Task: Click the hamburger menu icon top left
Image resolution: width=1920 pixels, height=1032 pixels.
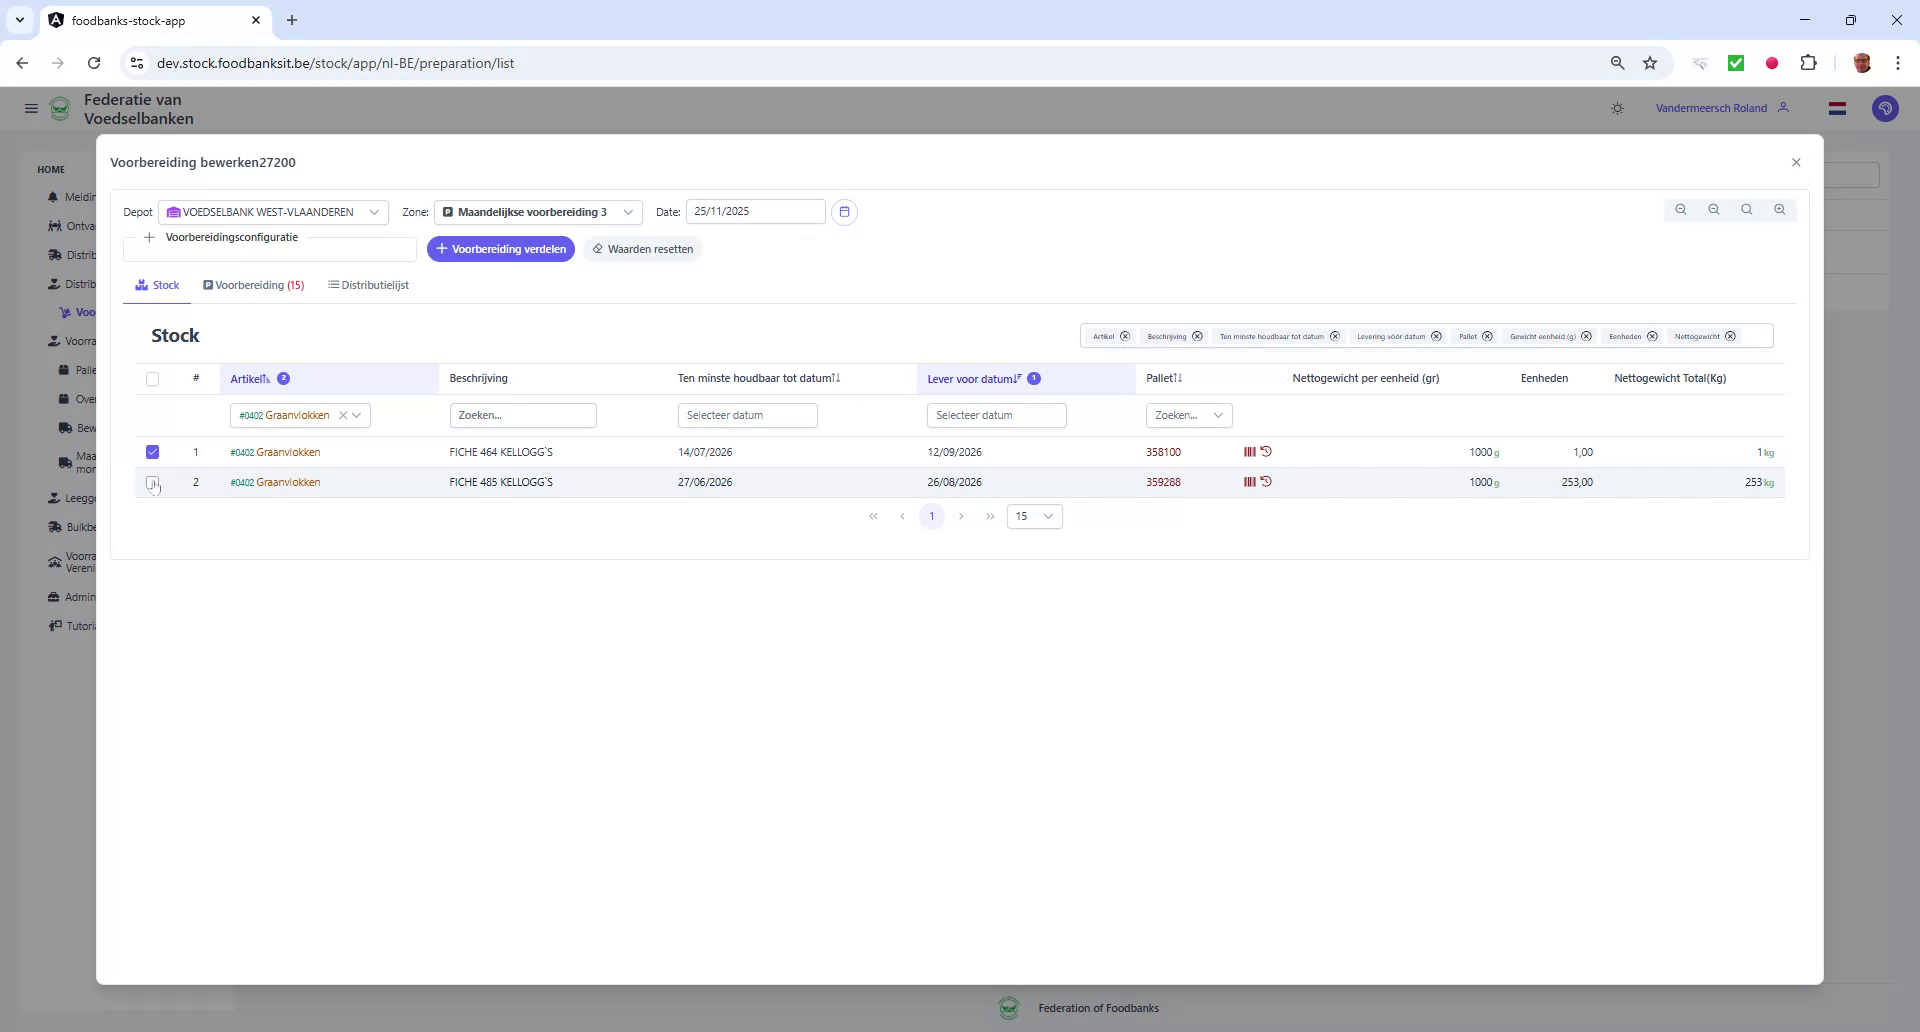Action: point(31,108)
